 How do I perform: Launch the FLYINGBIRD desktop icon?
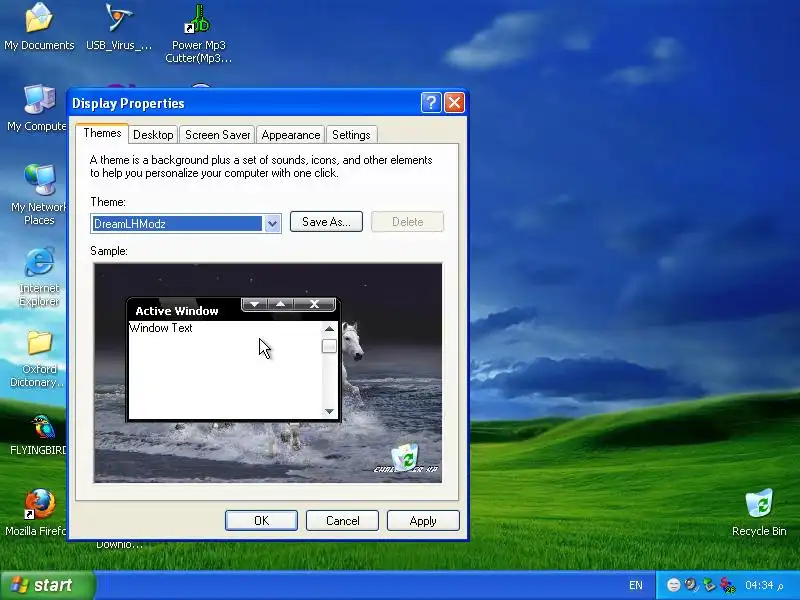[39, 435]
